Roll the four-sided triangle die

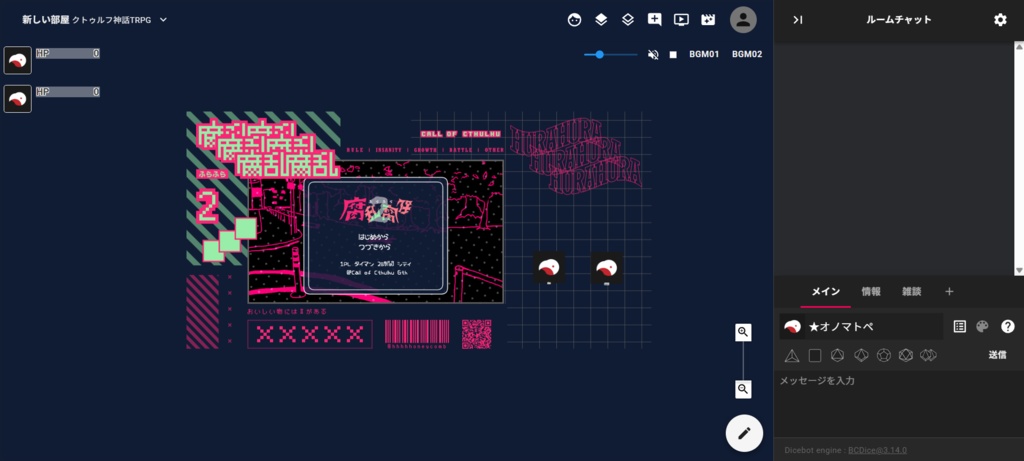792,355
